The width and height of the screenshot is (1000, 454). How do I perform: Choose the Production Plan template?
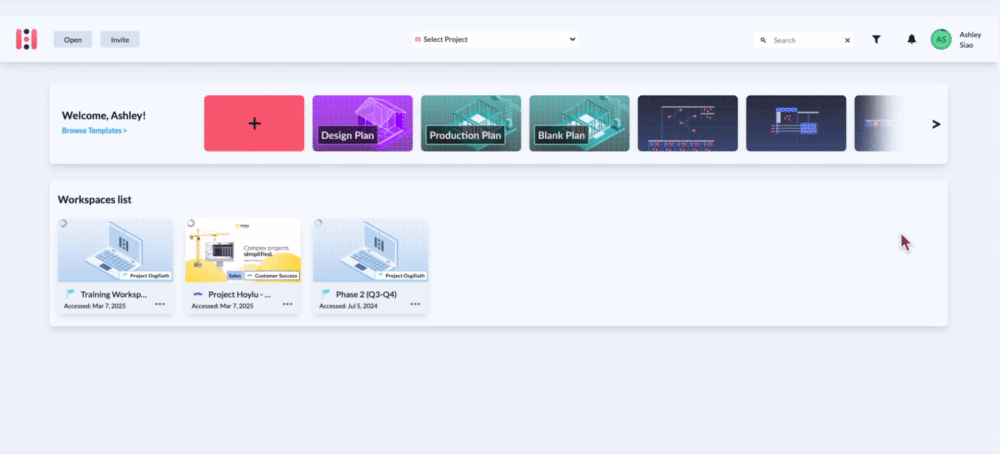point(471,123)
